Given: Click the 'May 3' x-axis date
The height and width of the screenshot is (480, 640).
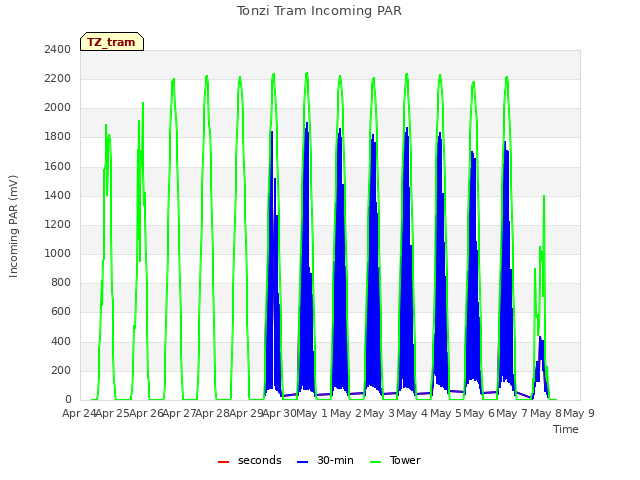Looking at the screenshot, I should 379,413.
